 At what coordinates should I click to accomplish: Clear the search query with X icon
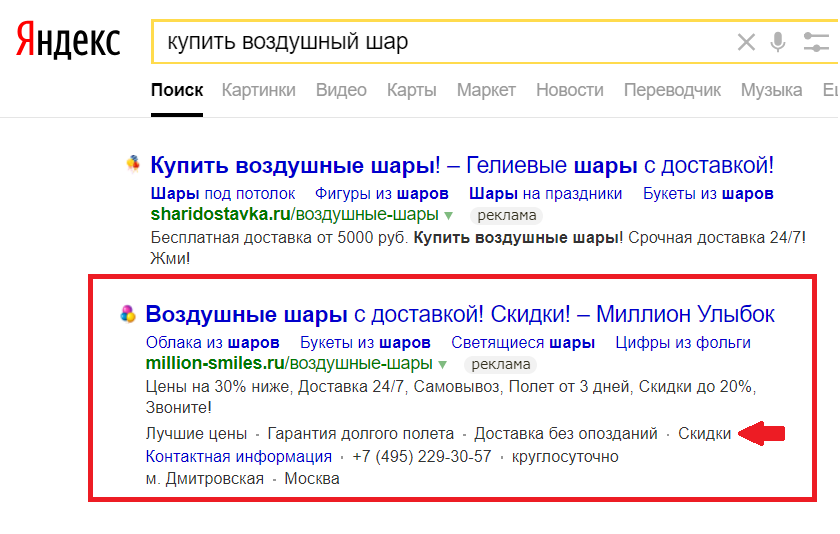click(746, 42)
